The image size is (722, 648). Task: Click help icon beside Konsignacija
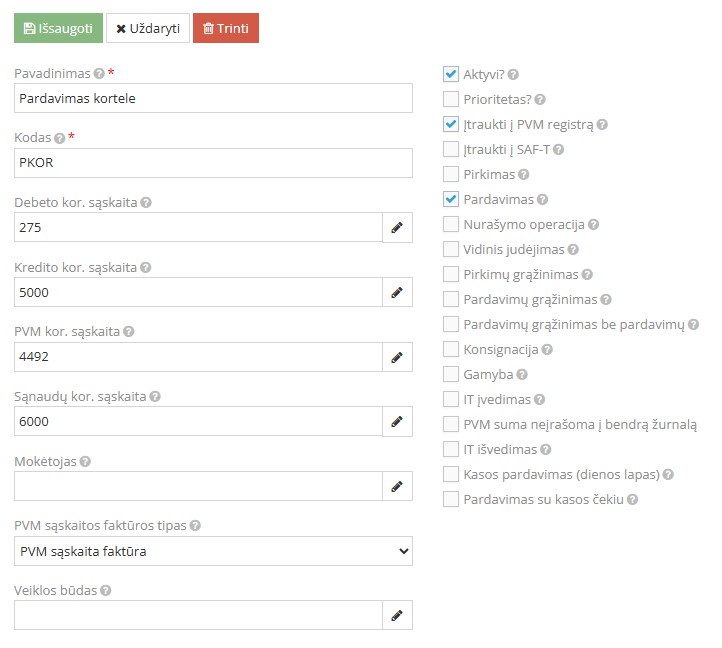coord(547,350)
